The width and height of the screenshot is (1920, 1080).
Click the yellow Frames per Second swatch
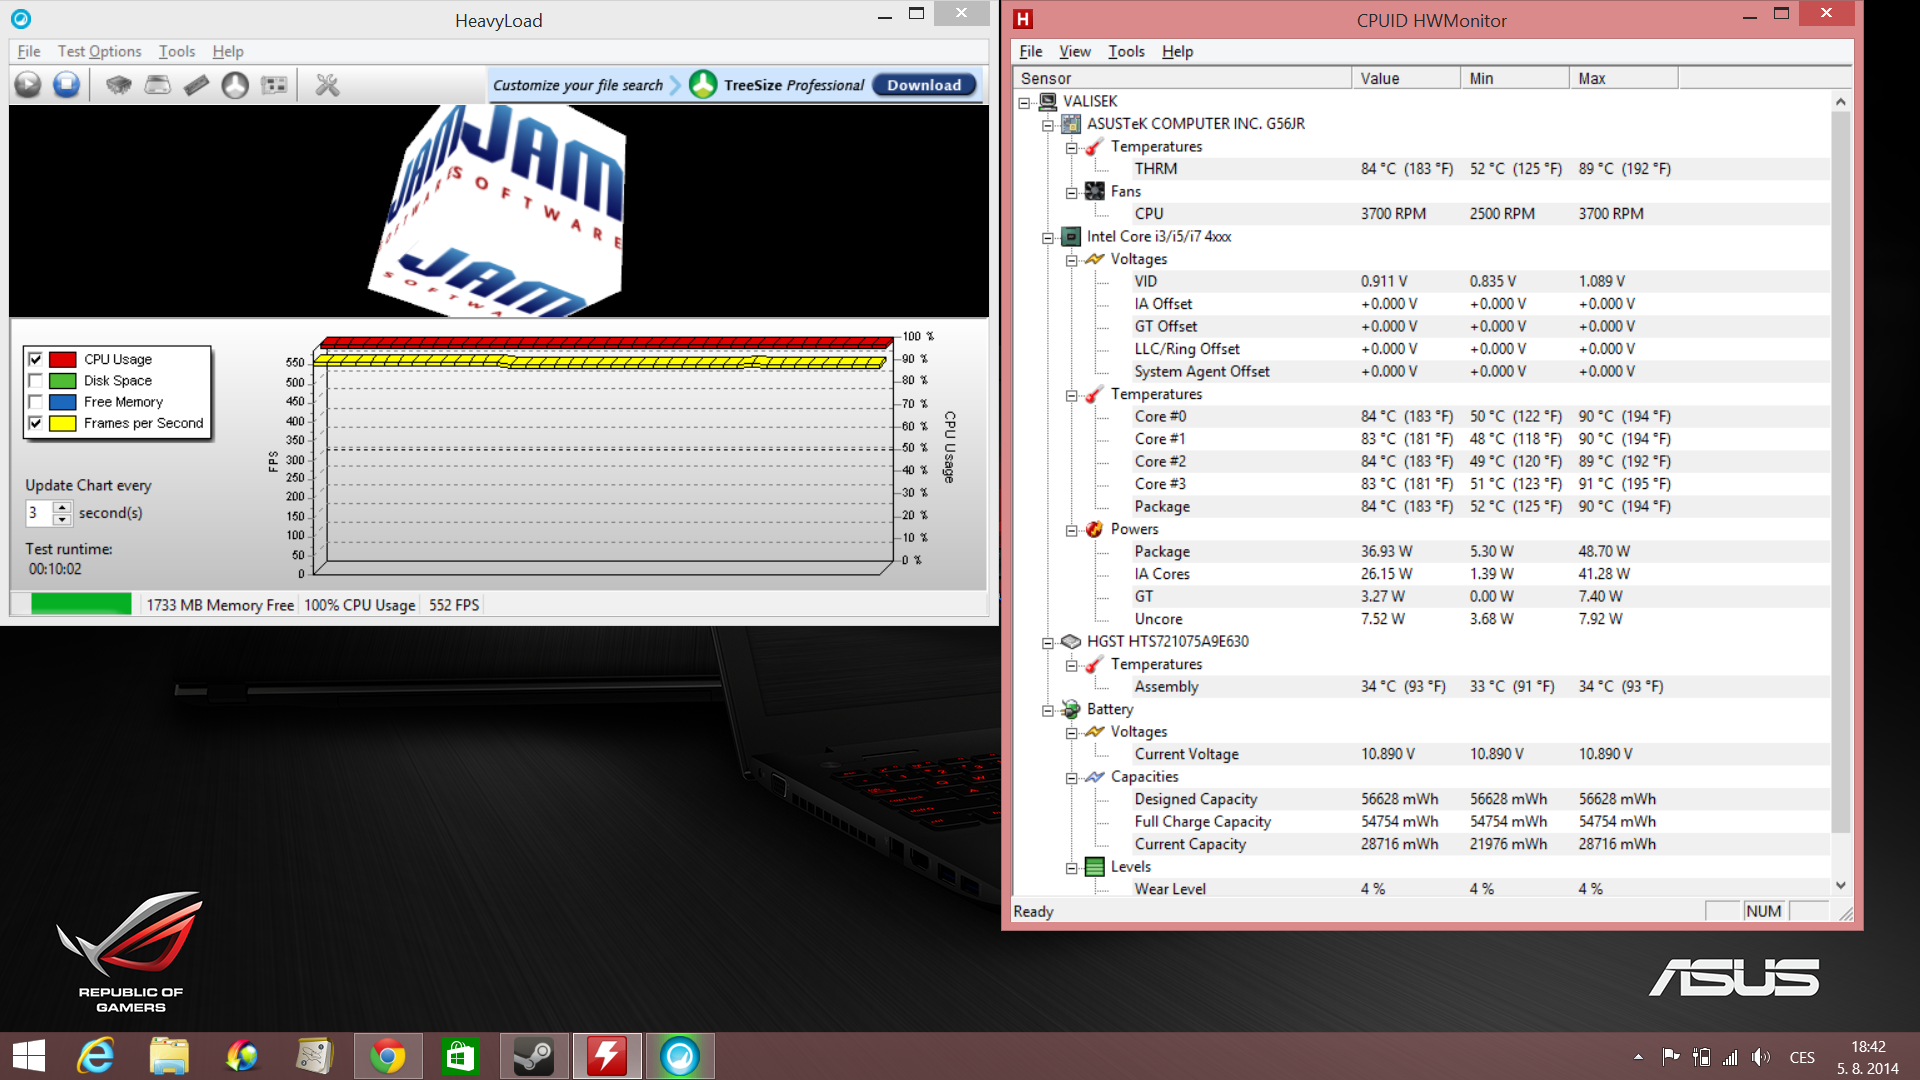click(x=63, y=423)
